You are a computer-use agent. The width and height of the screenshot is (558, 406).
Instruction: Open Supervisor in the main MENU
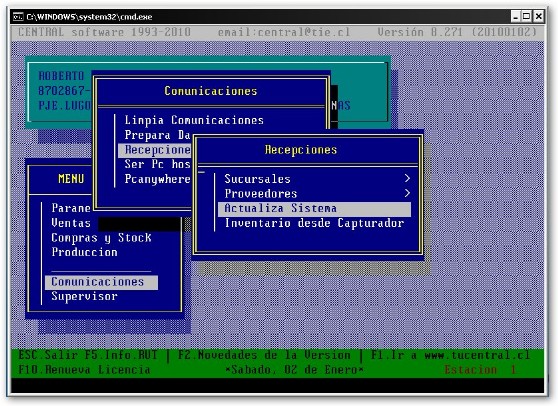click(x=84, y=296)
